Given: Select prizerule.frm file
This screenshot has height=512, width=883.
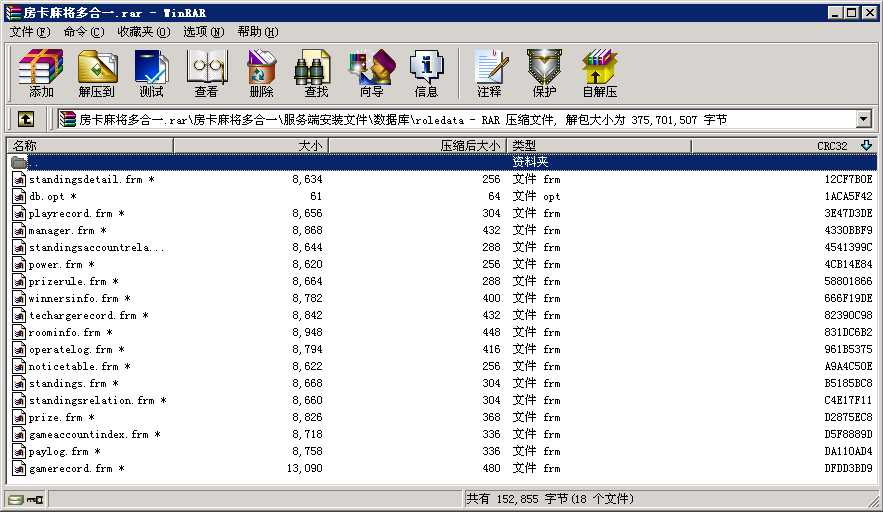Looking at the screenshot, I should tap(73, 282).
